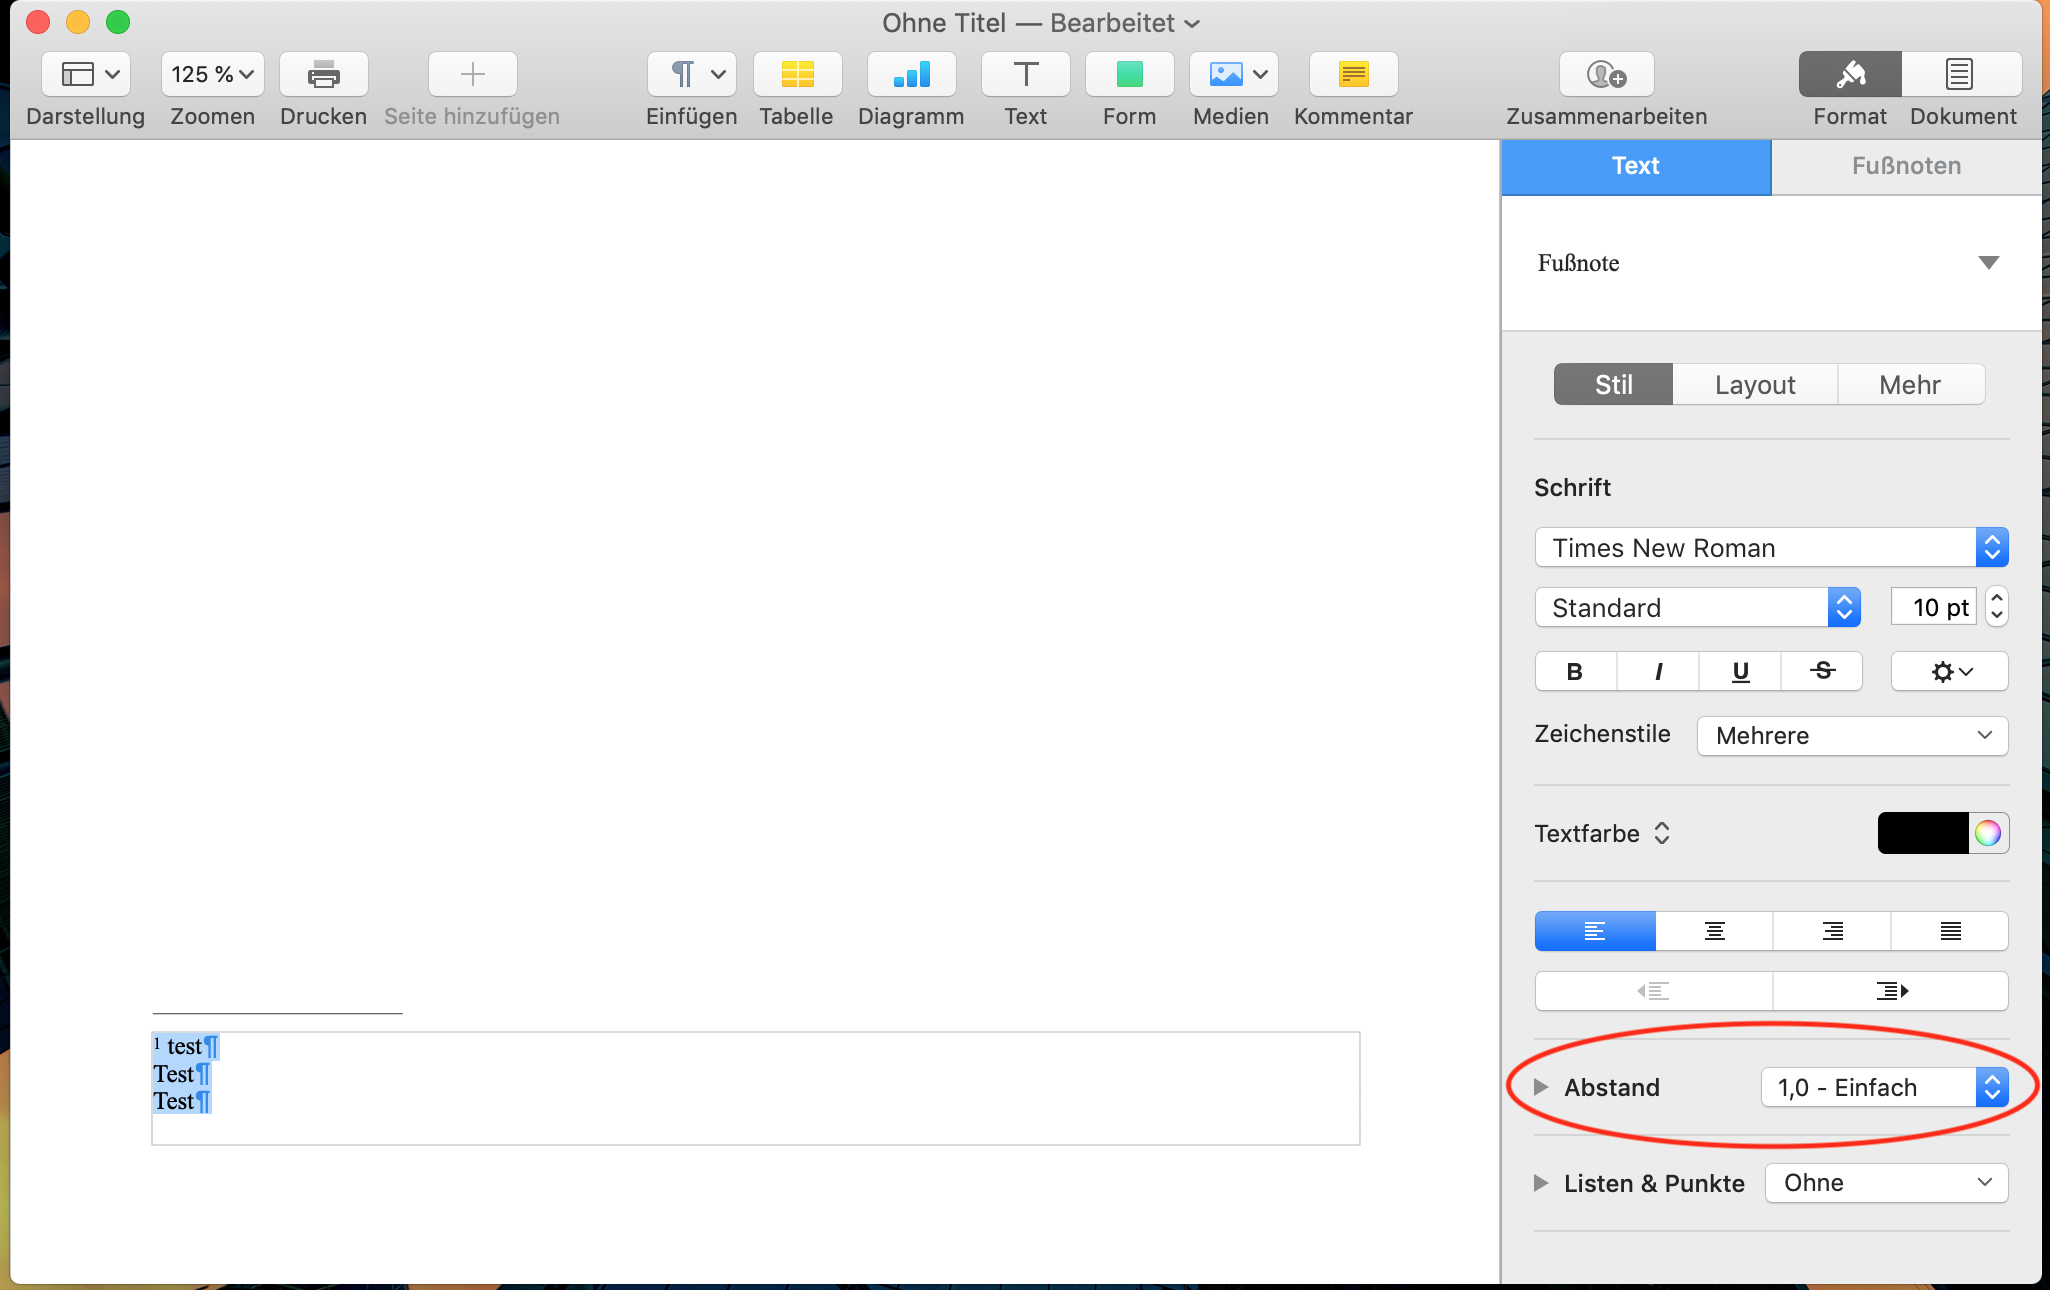Increase indent with right indent button
The height and width of the screenshot is (1290, 2050).
[1890, 991]
